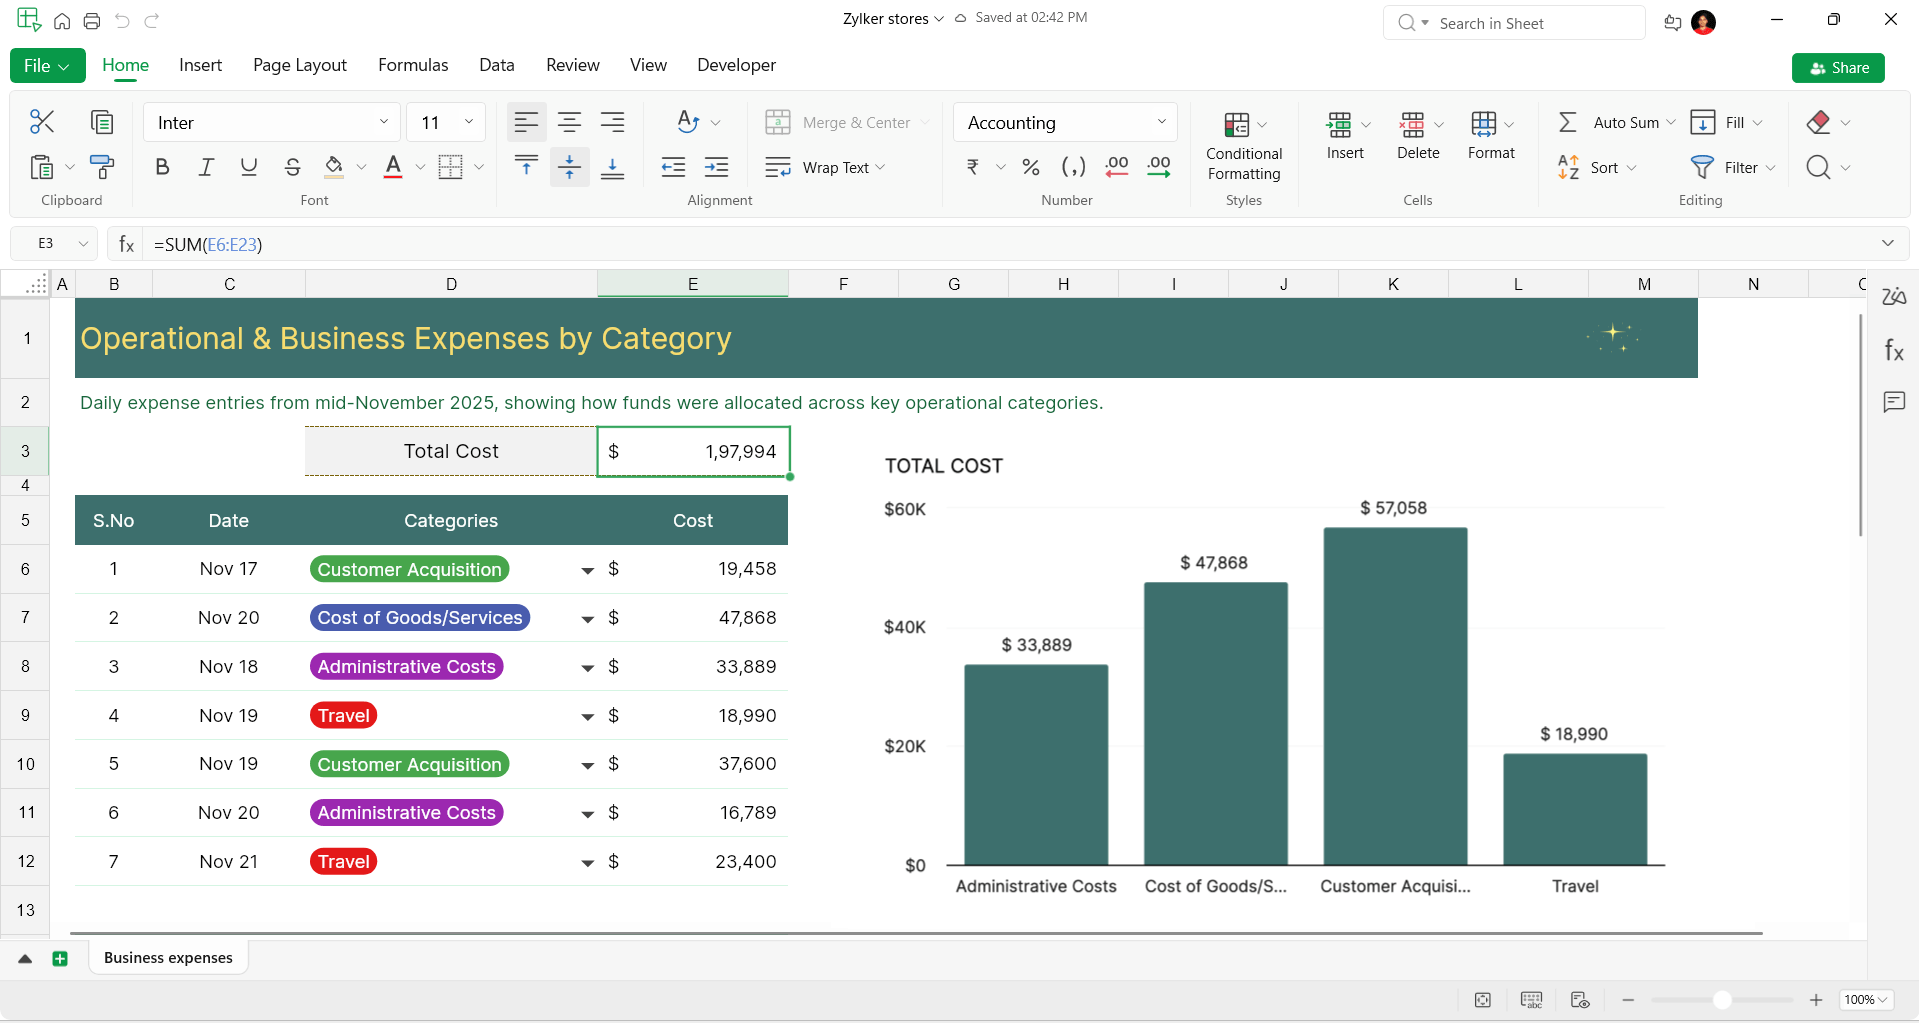Click the Format Painter icon
The width and height of the screenshot is (1919, 1023).
coord(102,167)
